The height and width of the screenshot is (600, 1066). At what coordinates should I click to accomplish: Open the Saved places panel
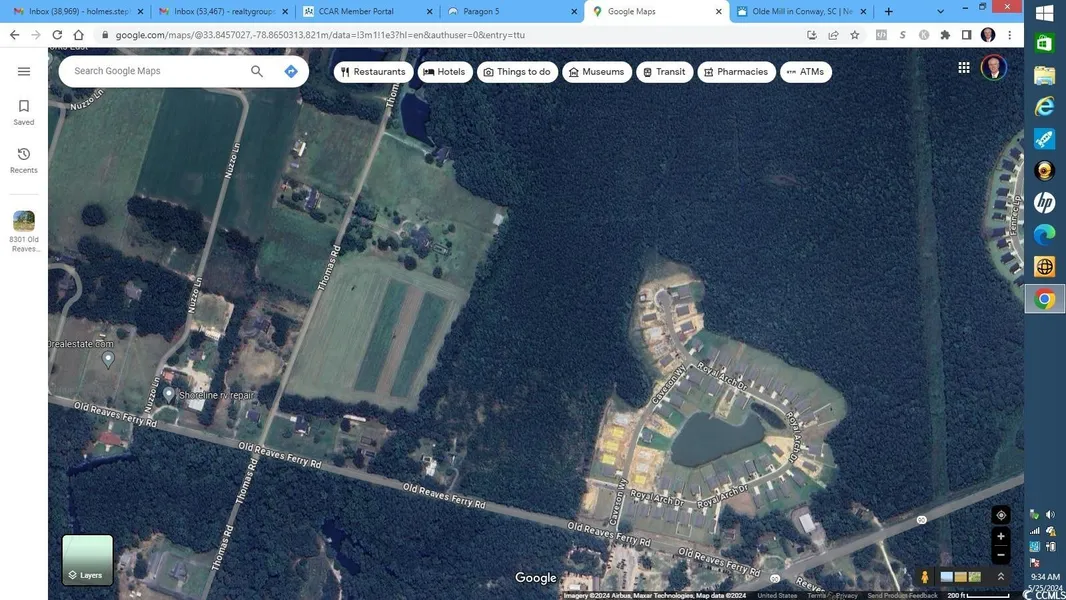point(24,112)
